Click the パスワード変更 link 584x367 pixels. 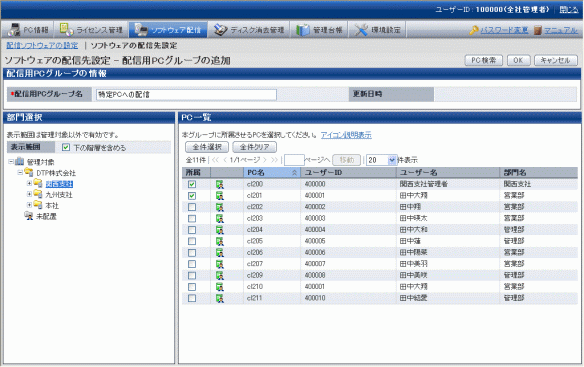click(504, 30)
